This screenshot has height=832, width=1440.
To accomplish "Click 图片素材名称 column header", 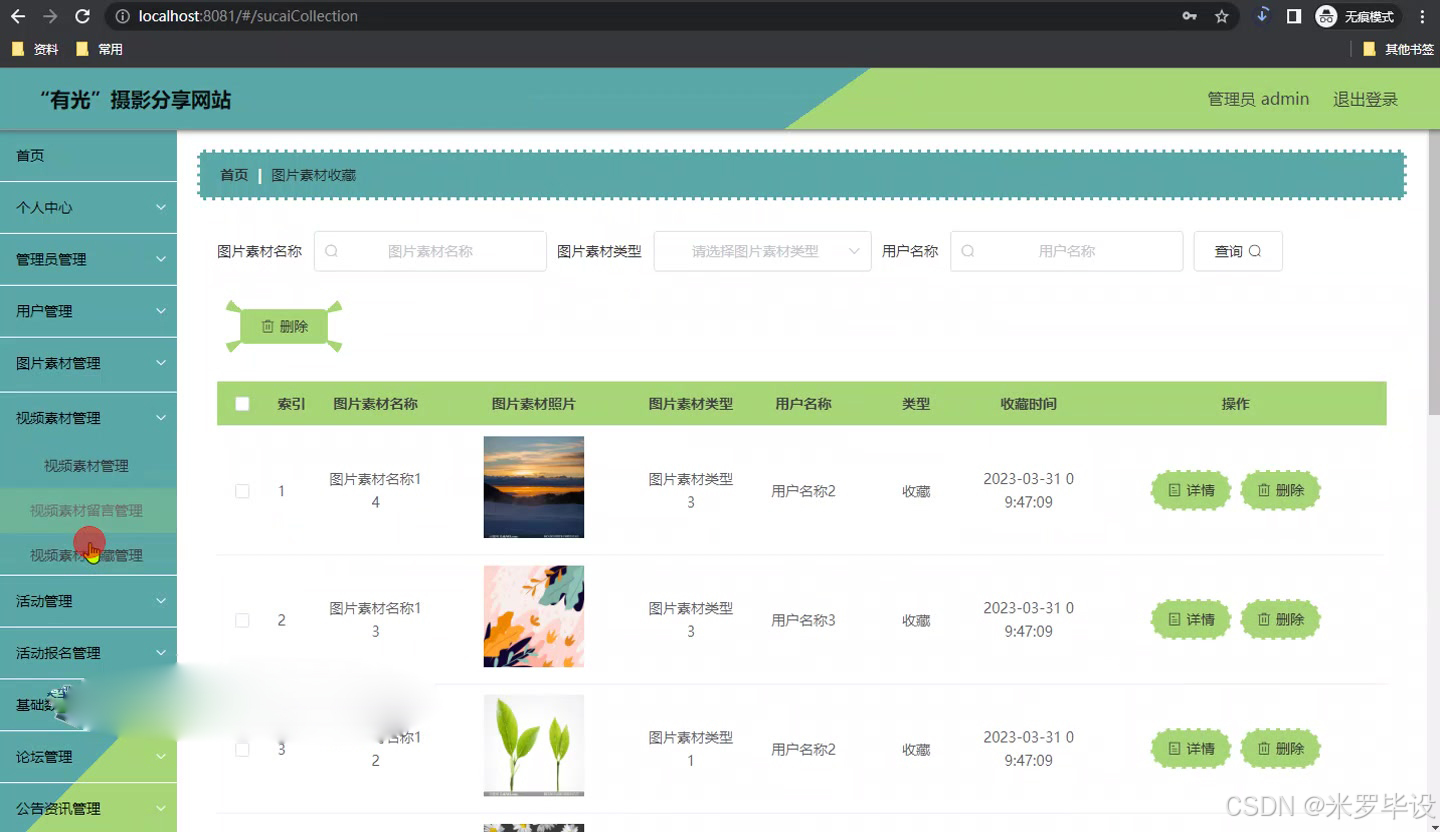I will (x=375, y=404).
